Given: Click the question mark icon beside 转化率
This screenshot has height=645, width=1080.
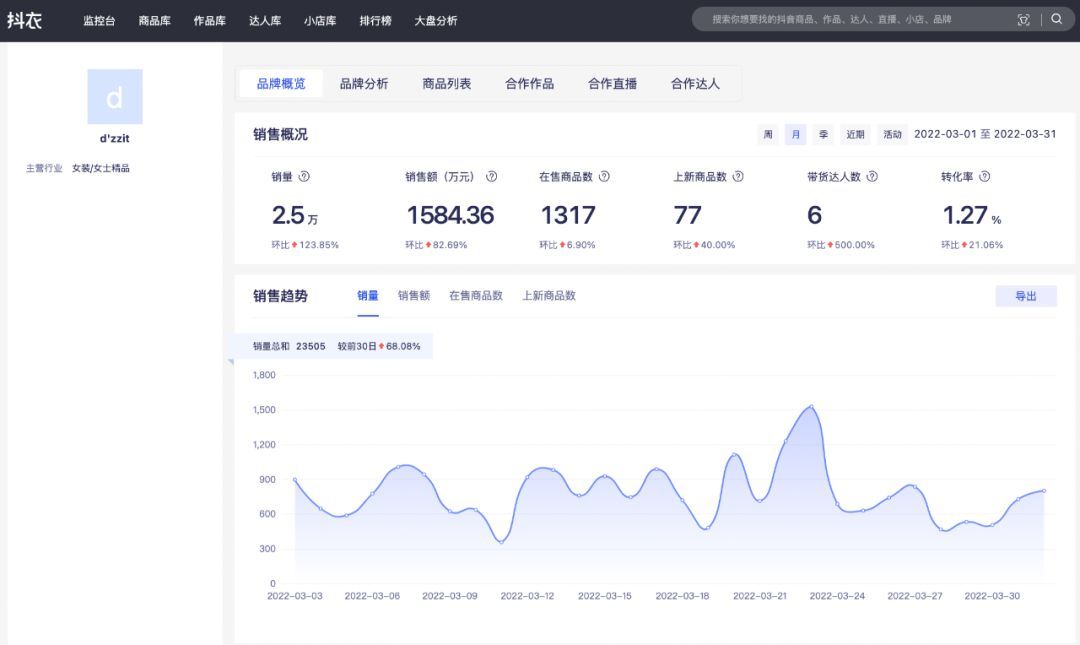Looking at the screenshot, I should click(x=986, y=175).
